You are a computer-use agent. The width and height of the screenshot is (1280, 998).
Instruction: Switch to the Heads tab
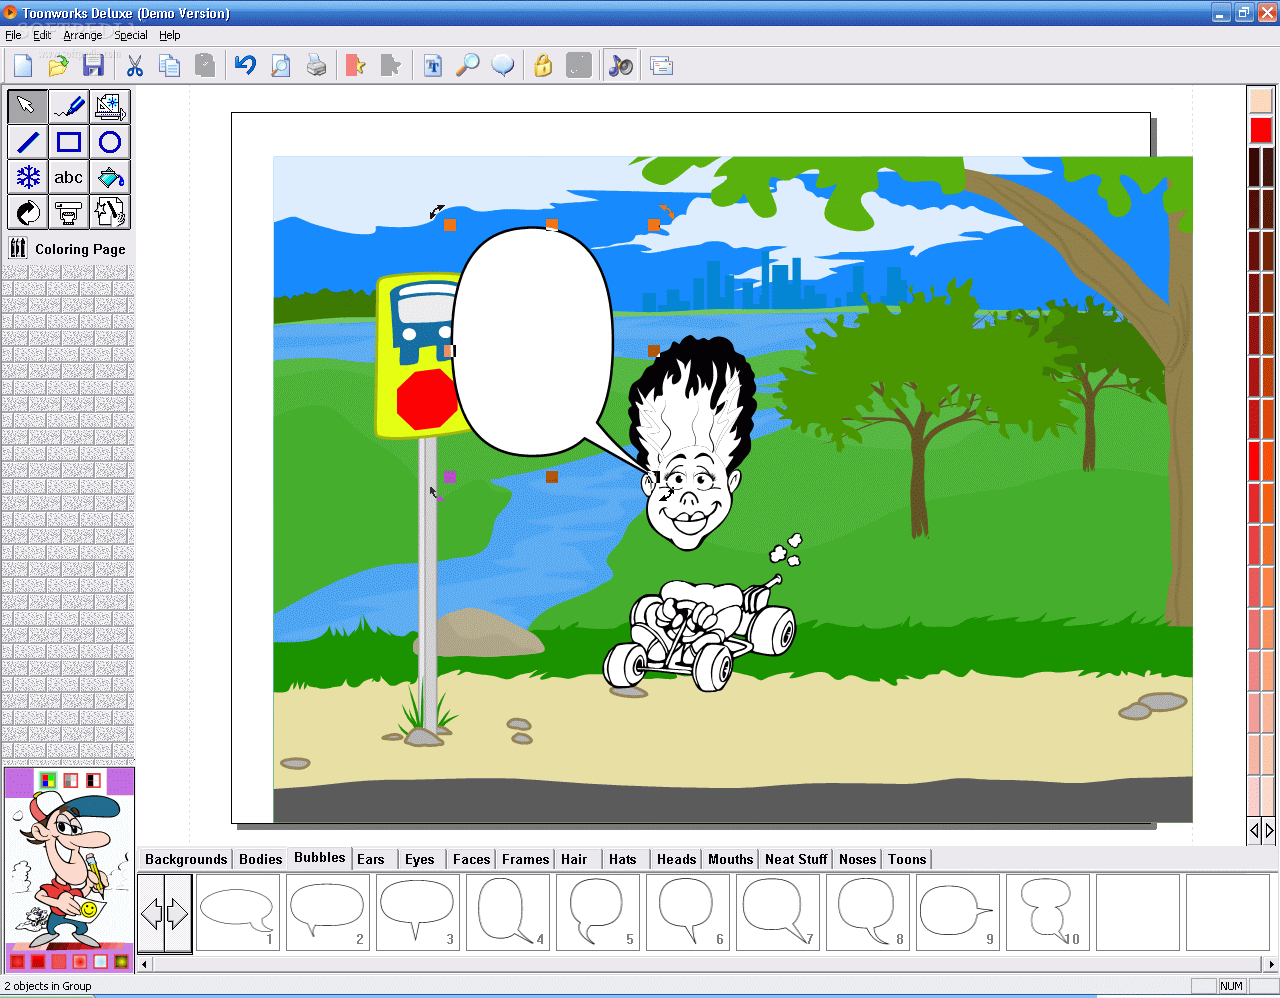(x=677, y=859)
